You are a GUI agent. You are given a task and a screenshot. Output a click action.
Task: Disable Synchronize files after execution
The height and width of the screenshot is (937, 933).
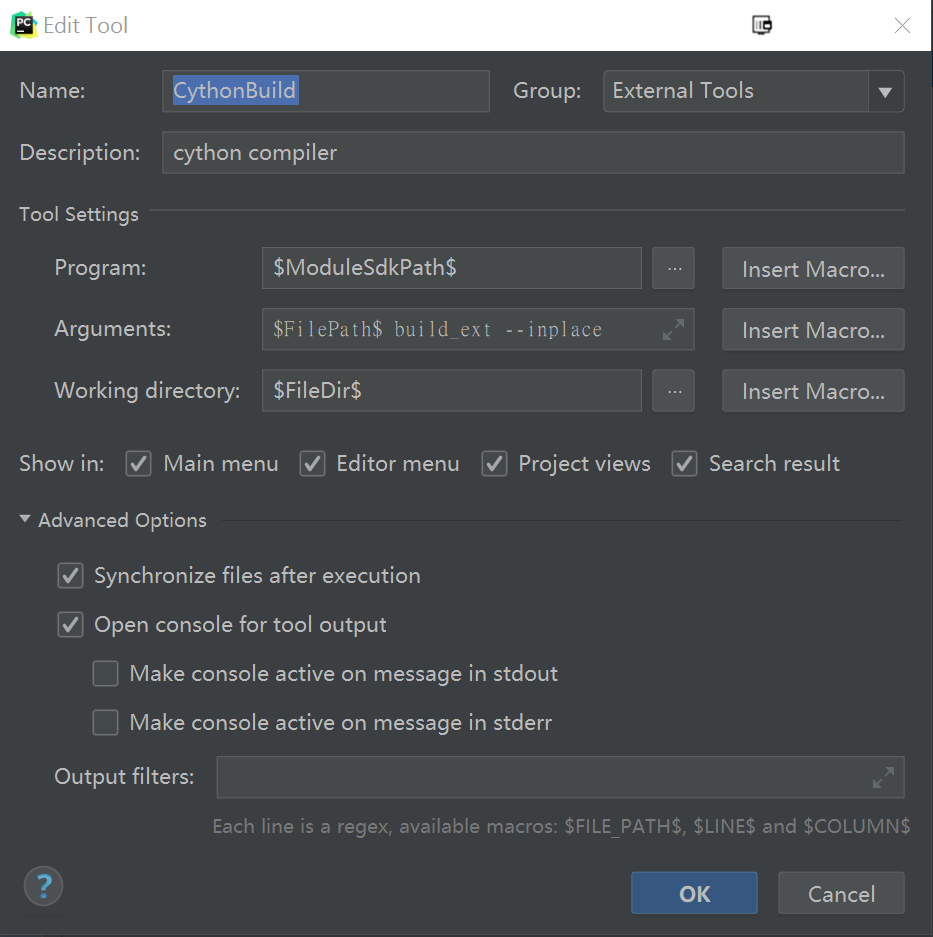[x=70, y=575]
